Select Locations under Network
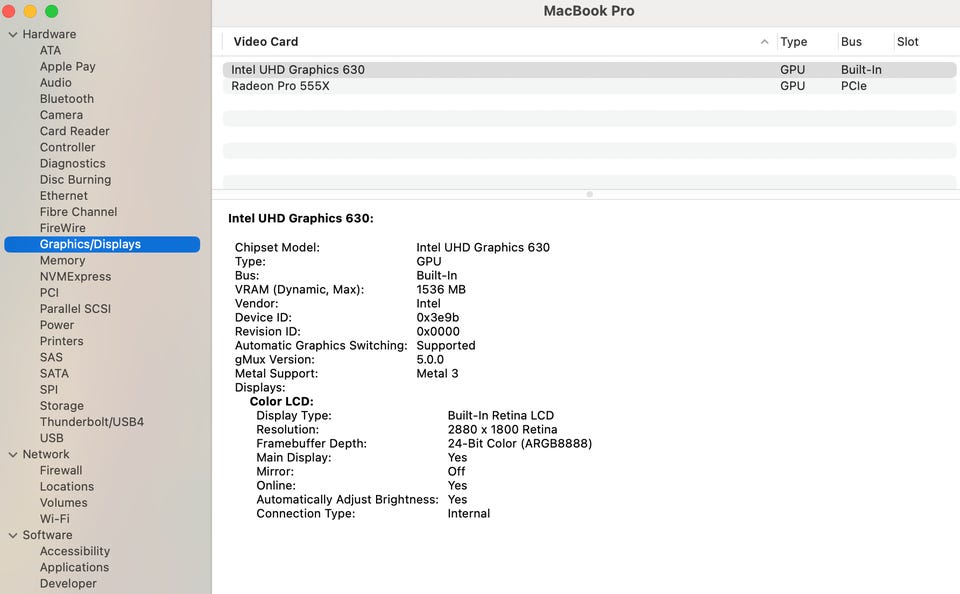 pyautogui.click(x=67, y=487)
